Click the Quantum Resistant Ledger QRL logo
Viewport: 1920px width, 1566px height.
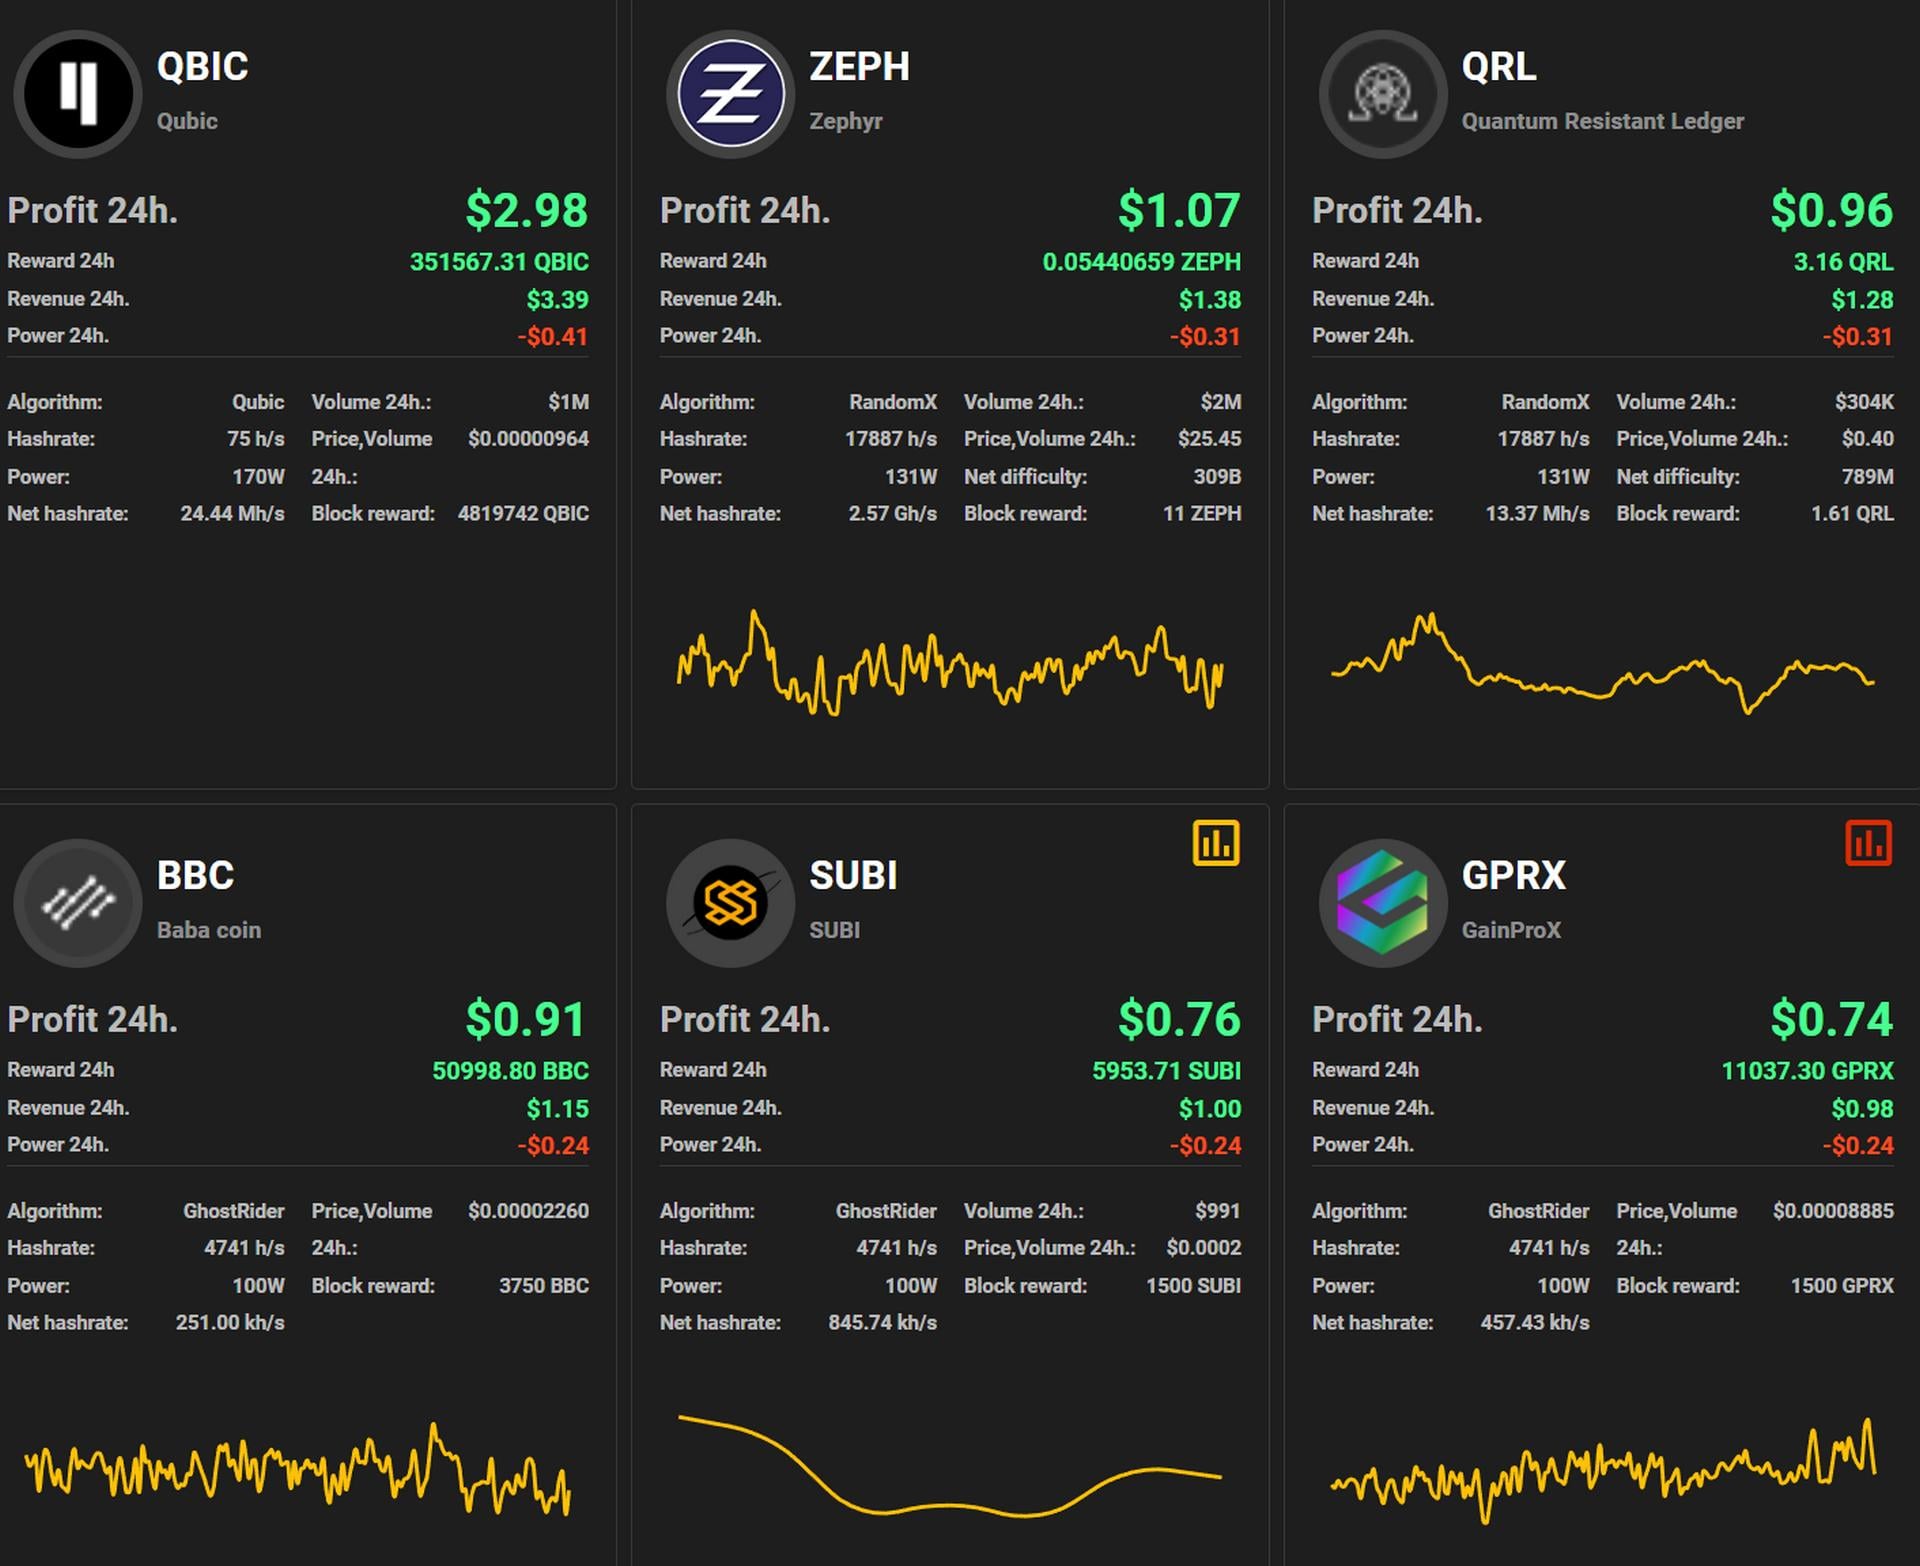click(1383, 93)
